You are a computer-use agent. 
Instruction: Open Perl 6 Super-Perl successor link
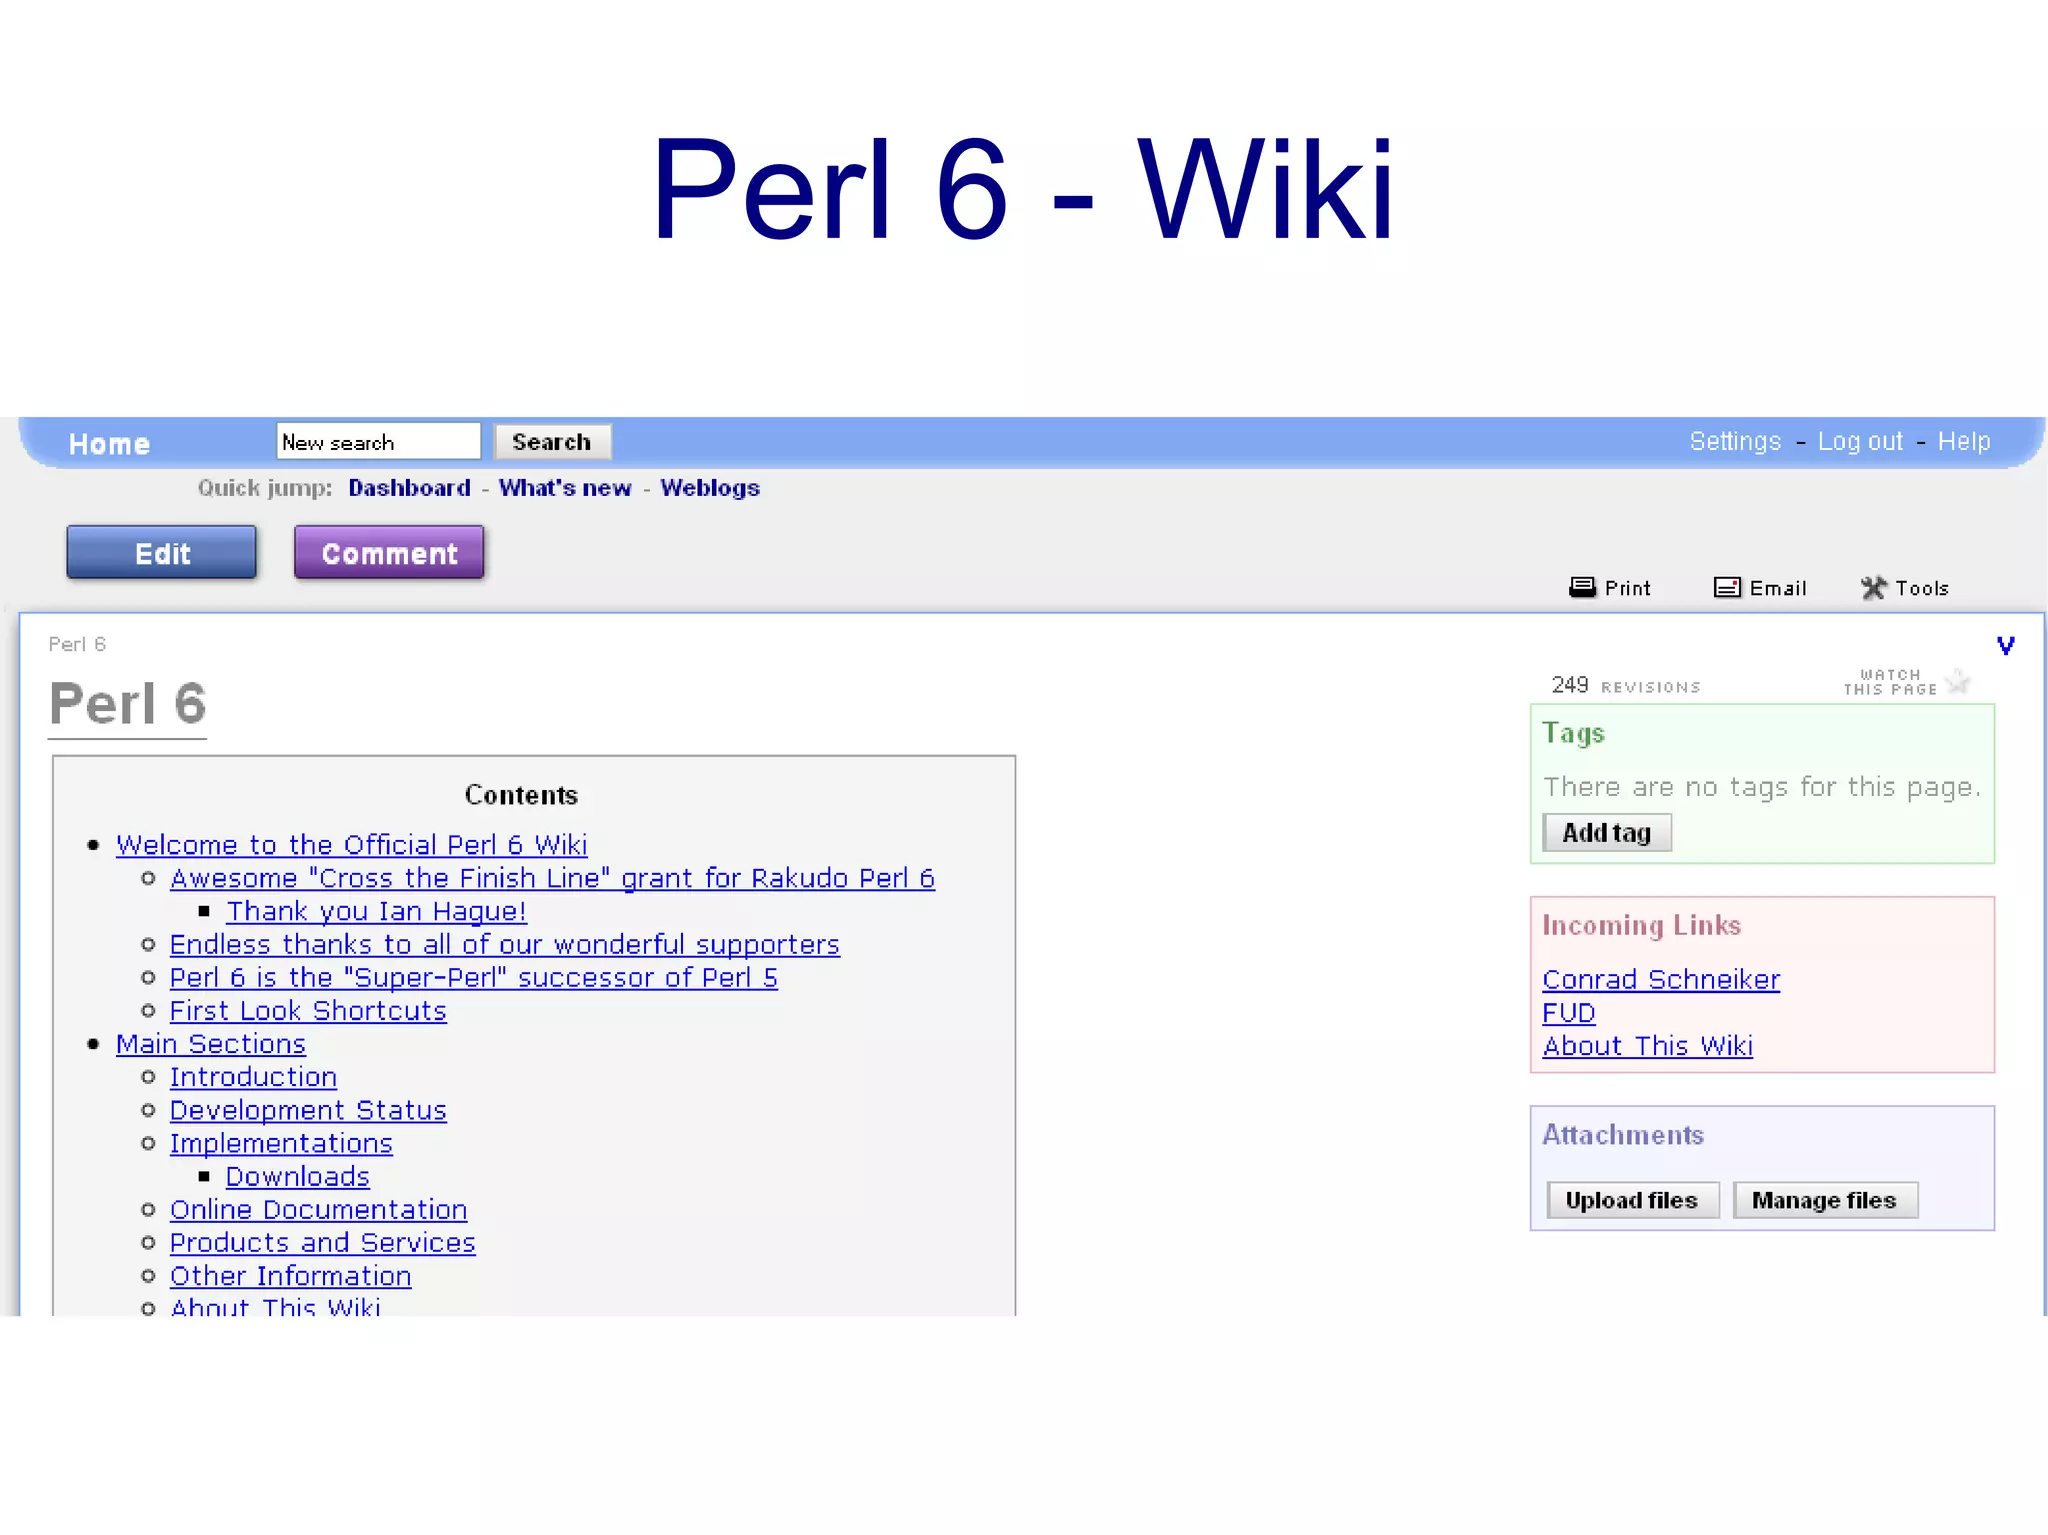click(x=474, y=978)
